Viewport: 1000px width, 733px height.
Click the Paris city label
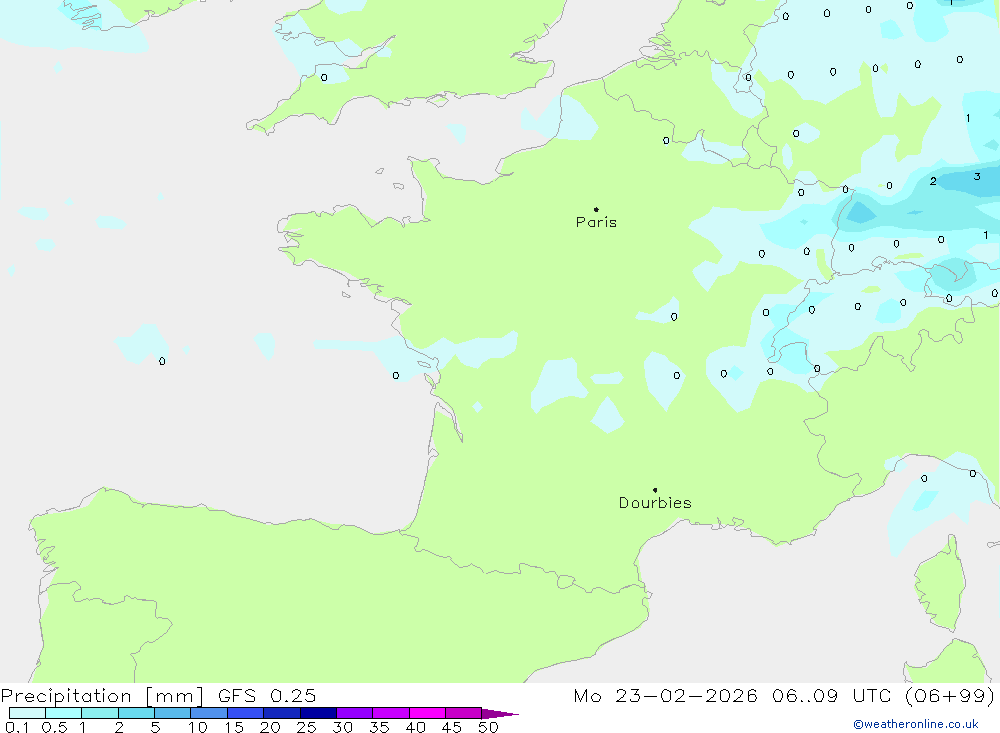[x=596, y=222]
